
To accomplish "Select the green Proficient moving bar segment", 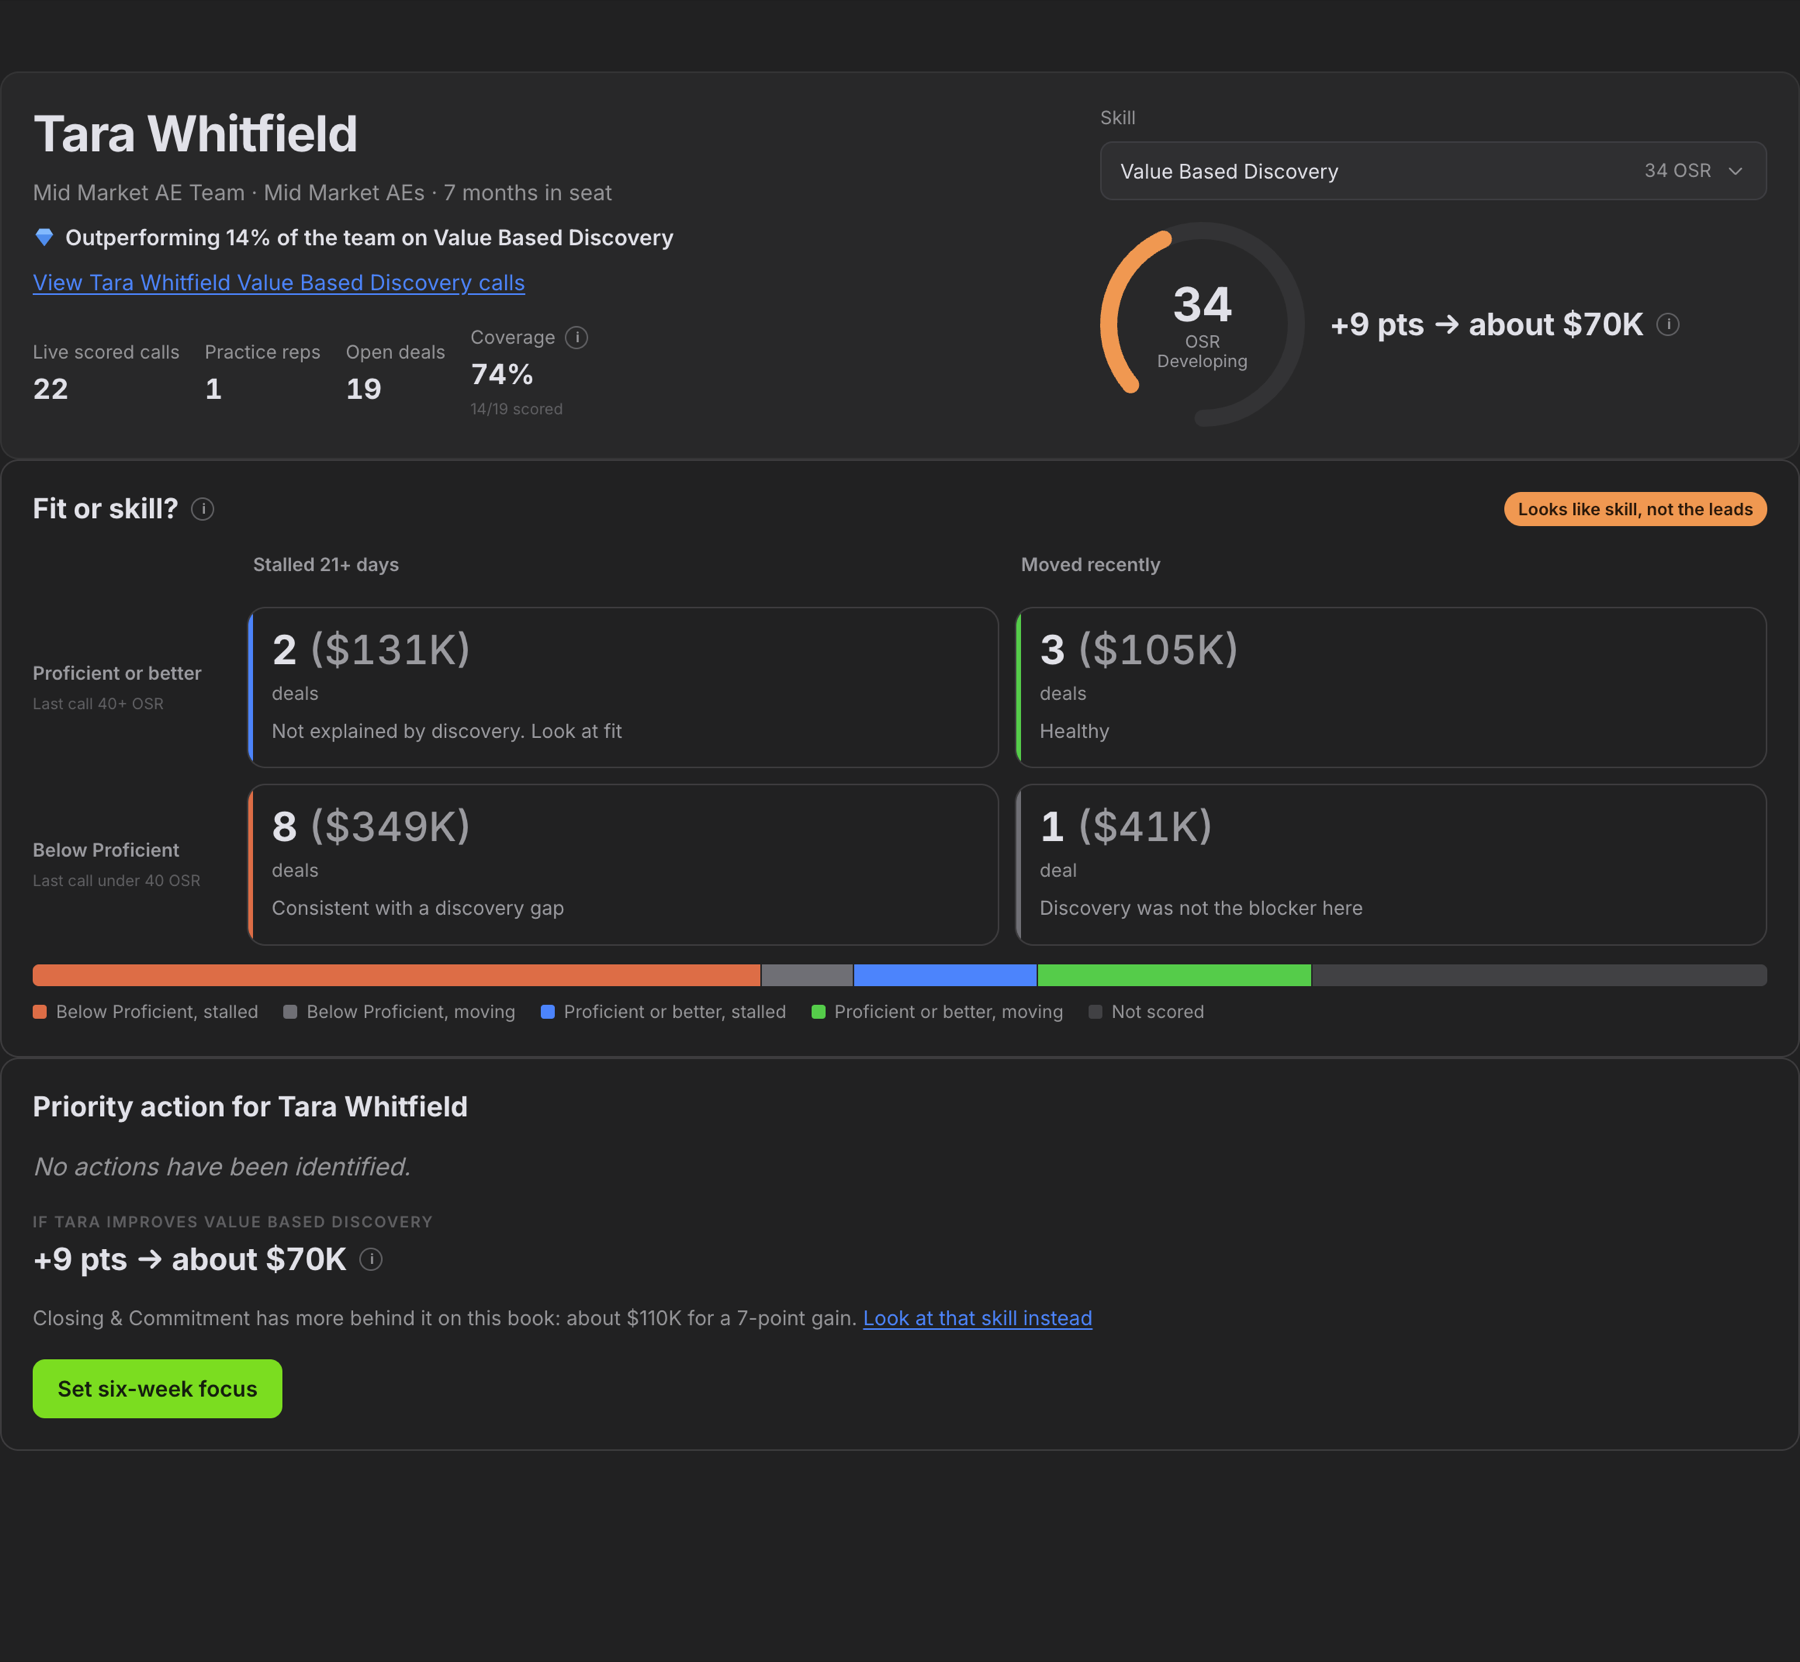I will click(x=1174, y=975).
